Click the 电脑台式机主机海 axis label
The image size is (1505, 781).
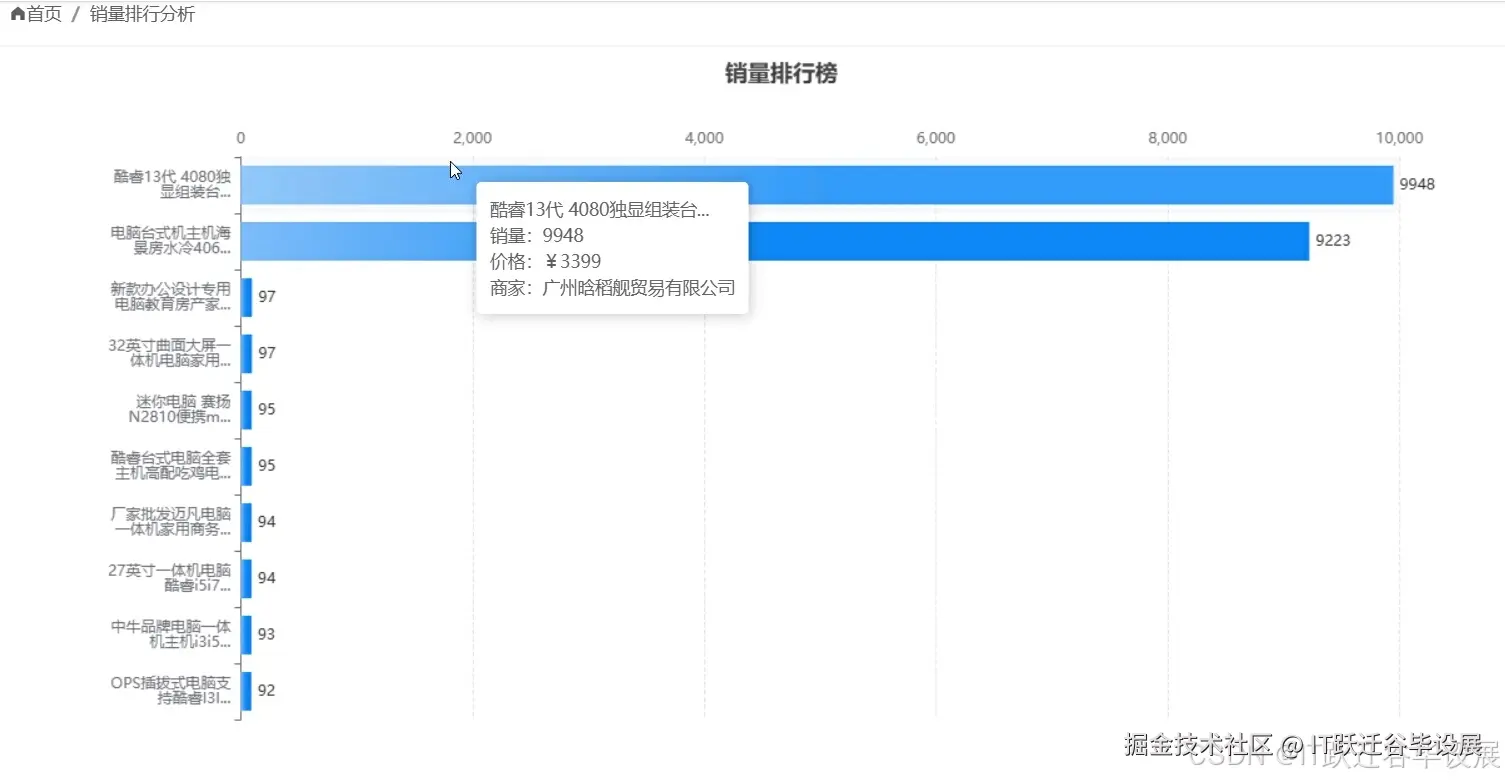pyautogui.click(x=171, y=241)
